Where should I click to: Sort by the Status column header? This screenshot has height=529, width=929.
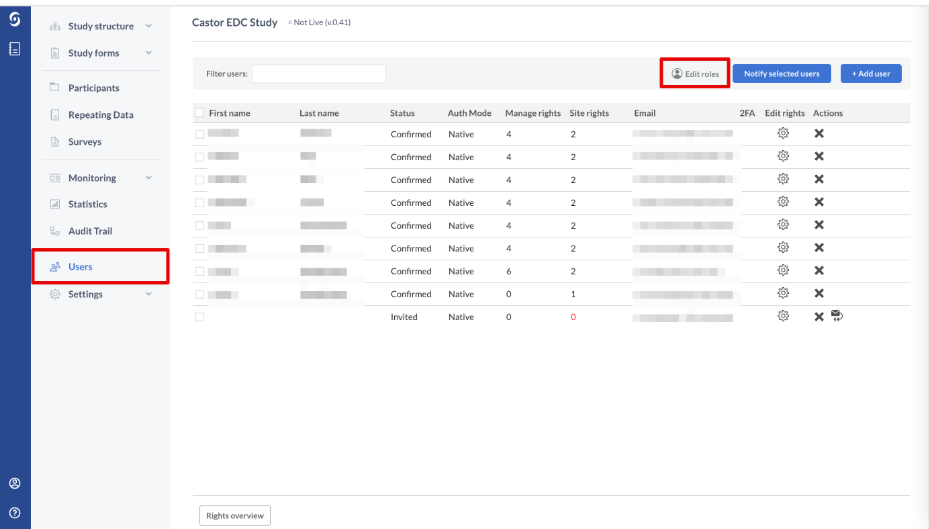[x=402, y=113]
